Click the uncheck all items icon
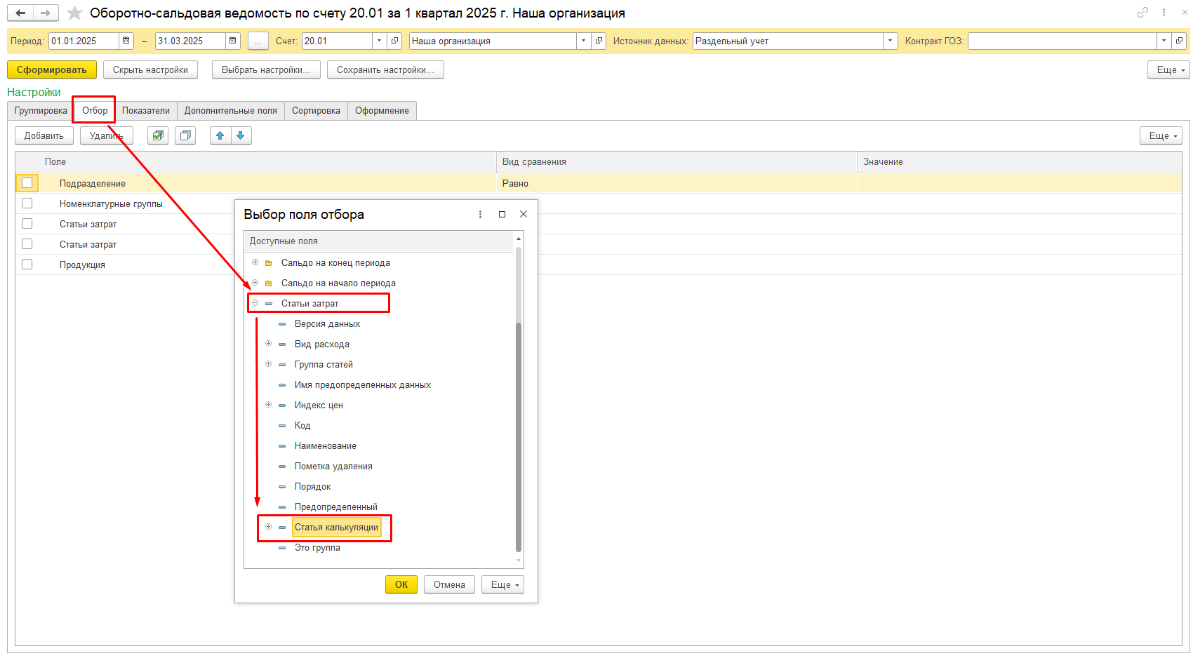Viewport: 1200px width, 658px height. (184, 136)
